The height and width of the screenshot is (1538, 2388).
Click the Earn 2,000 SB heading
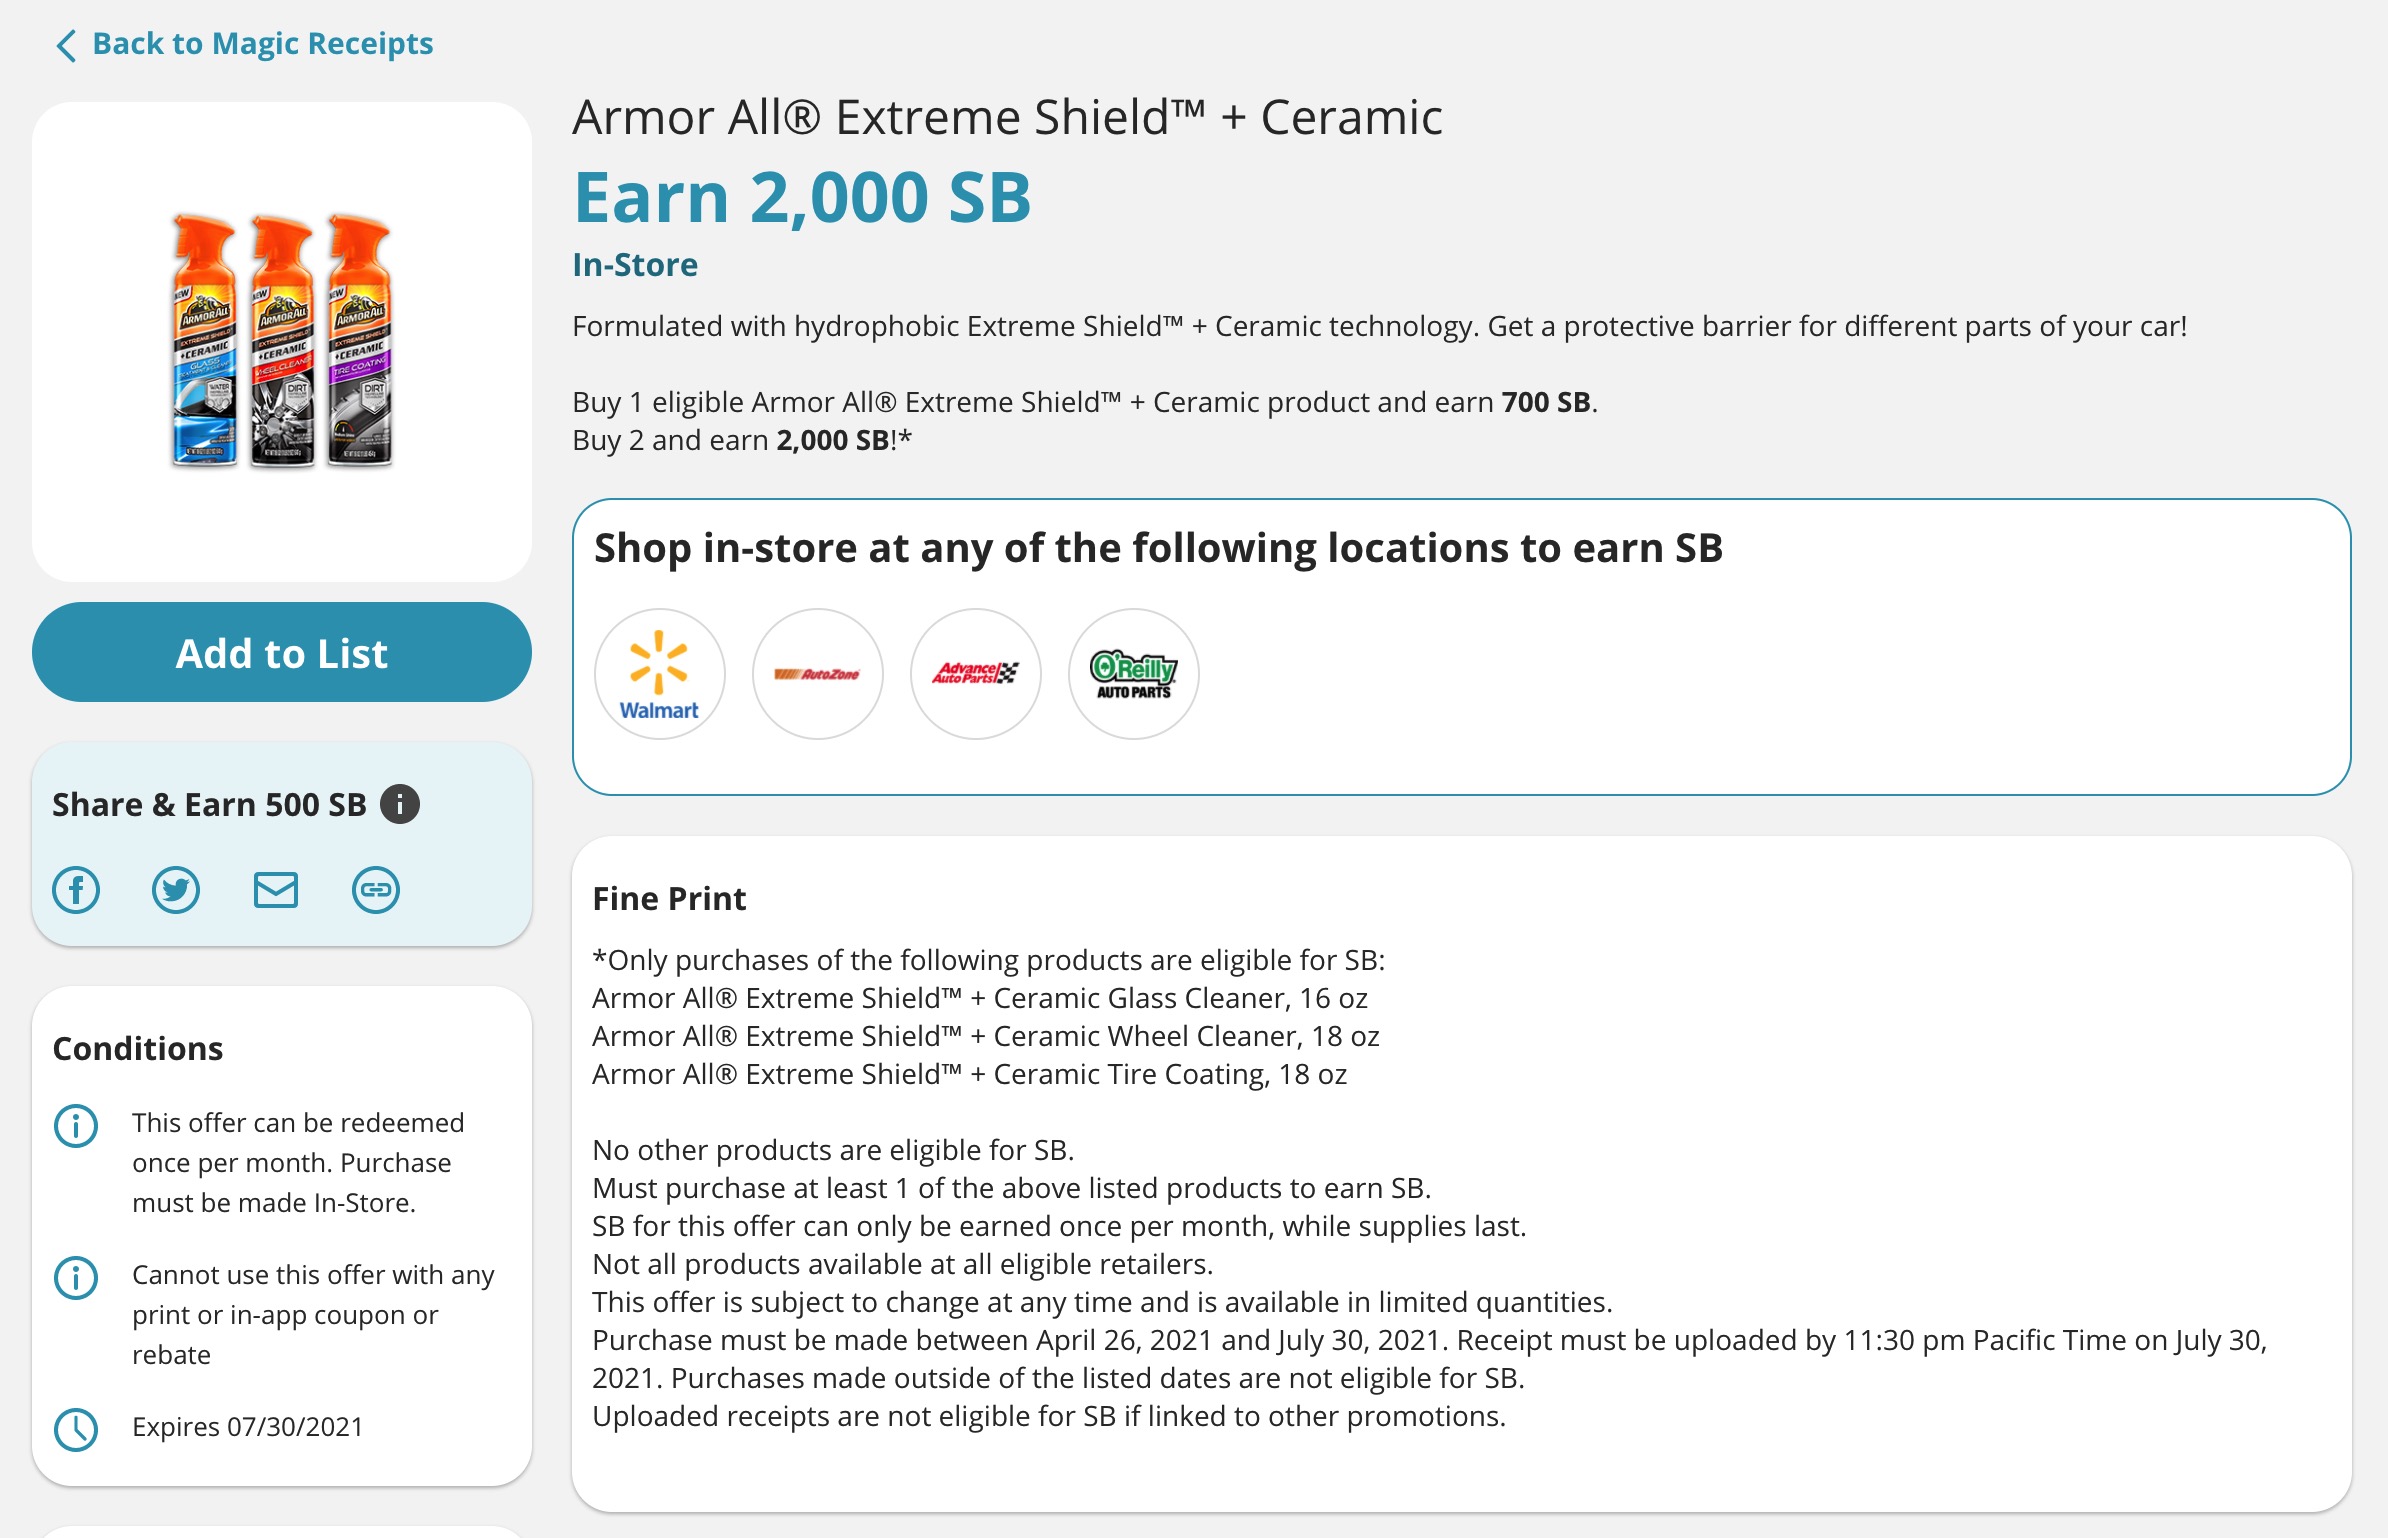click(802, 198)
